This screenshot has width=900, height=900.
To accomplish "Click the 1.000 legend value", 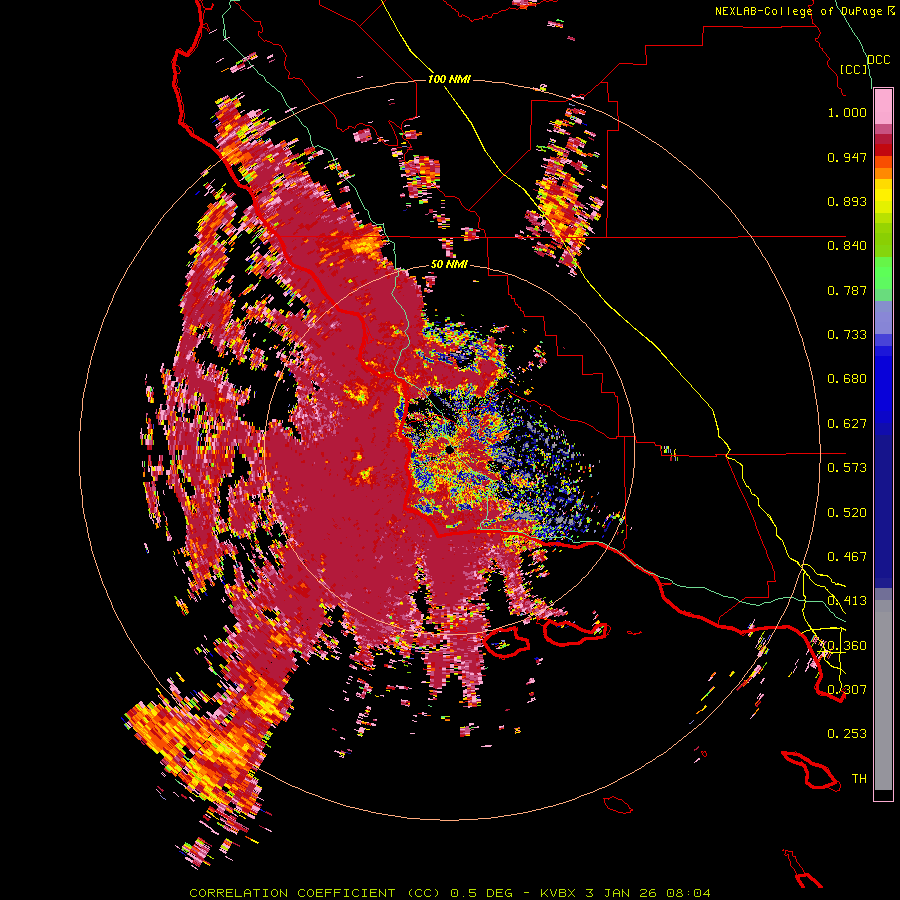I will (847, 112).
